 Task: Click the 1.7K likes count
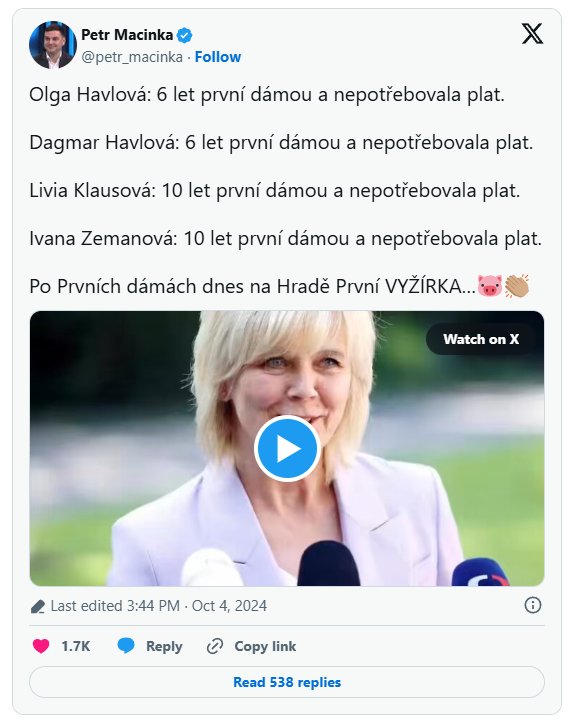pyautogui.click(x=76, y=646)
